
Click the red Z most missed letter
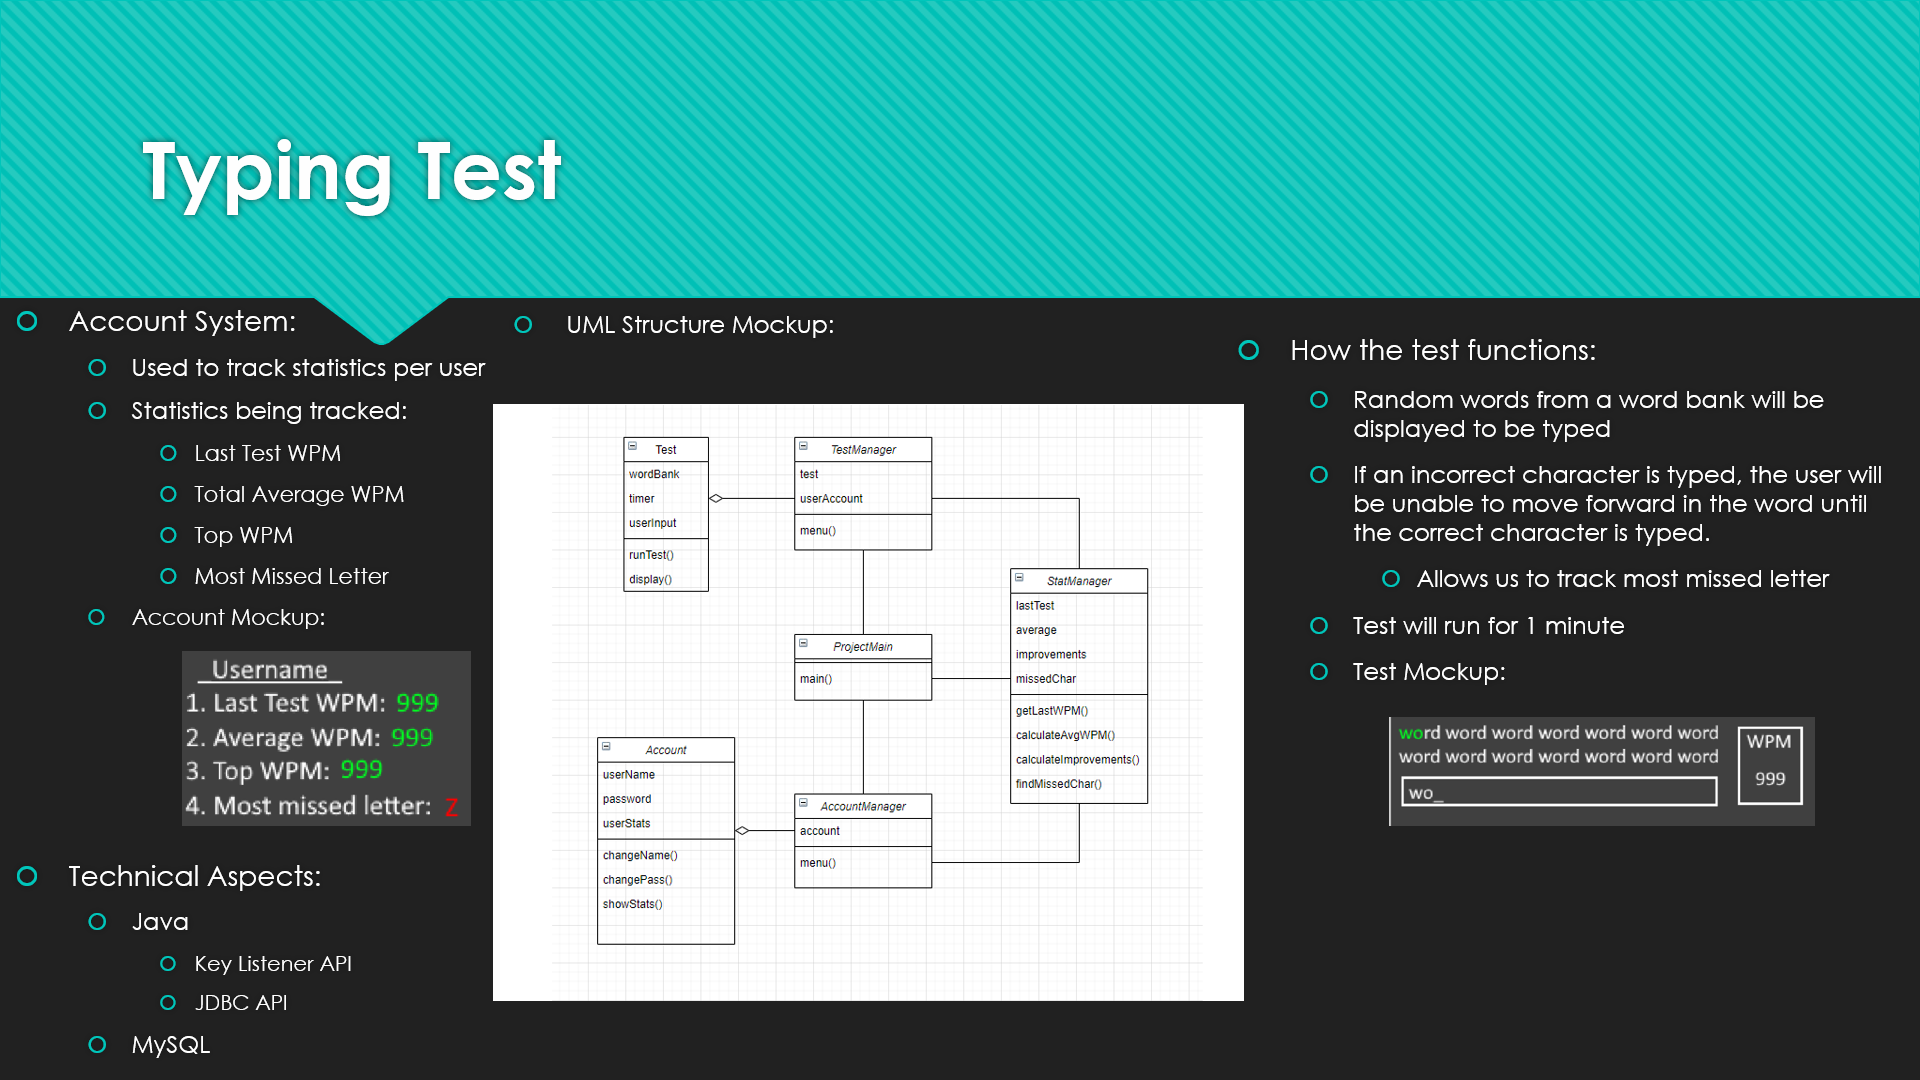(x=451, y=807)
